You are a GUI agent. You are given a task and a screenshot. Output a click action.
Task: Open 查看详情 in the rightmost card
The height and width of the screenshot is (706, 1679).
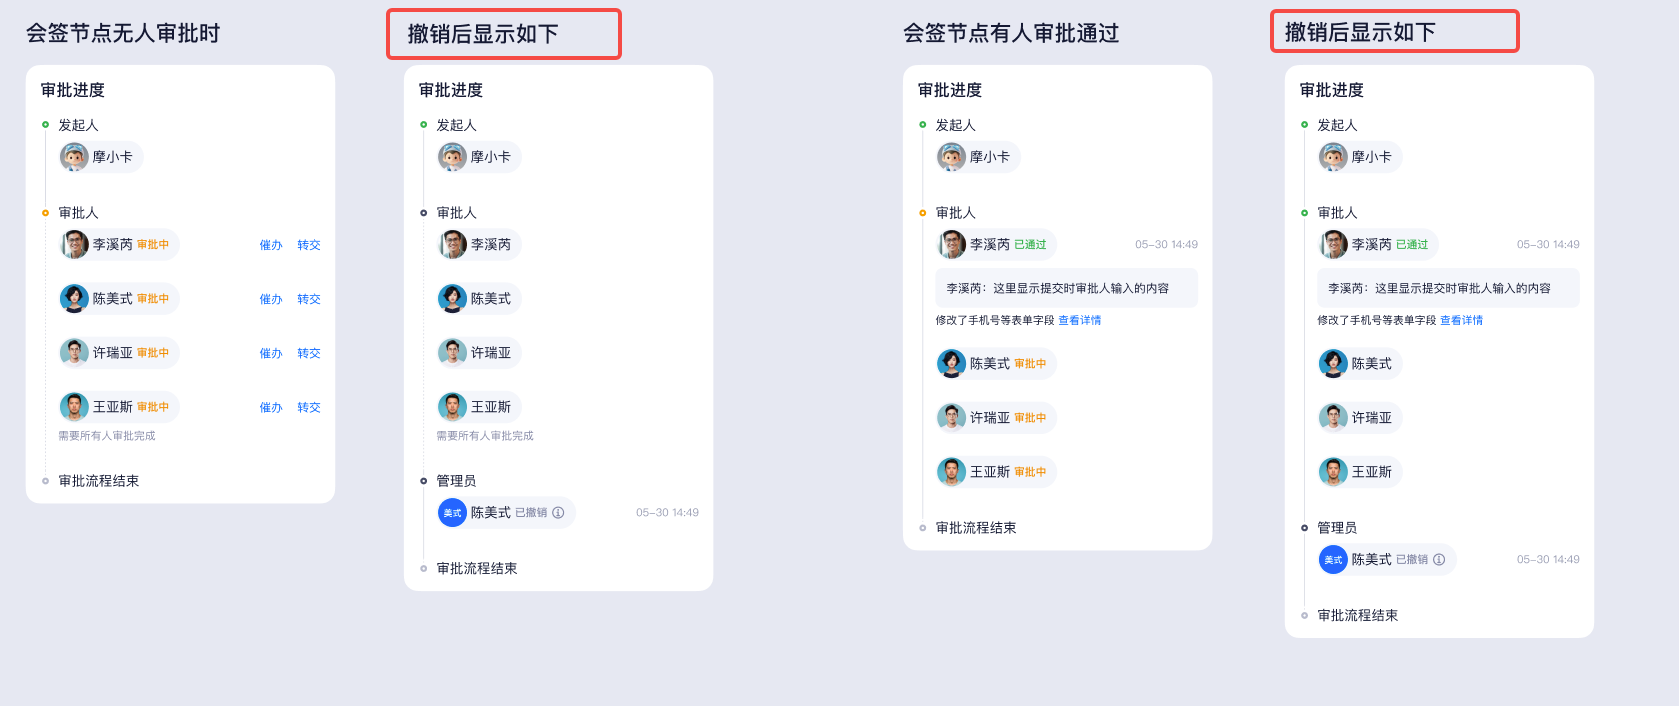pos(1461,321)
